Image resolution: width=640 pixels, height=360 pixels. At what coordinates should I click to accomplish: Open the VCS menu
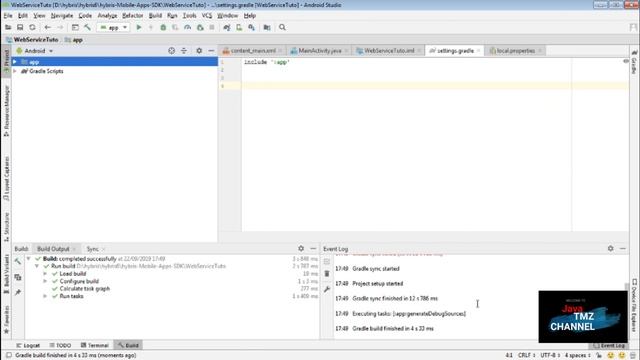207,16
